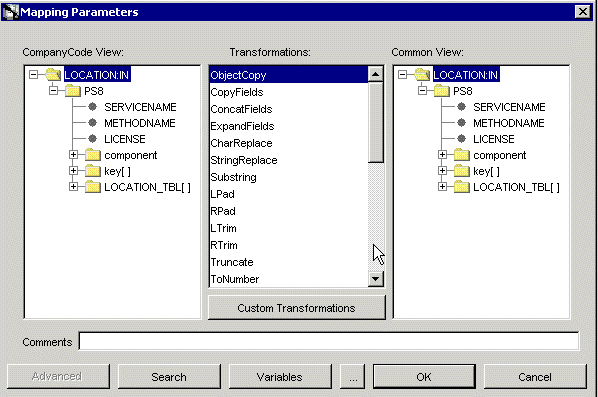Screen dimensions: 598x397
Task: Select CharReplace transformation
Action: pyautogui.click(x=289, y=143)
